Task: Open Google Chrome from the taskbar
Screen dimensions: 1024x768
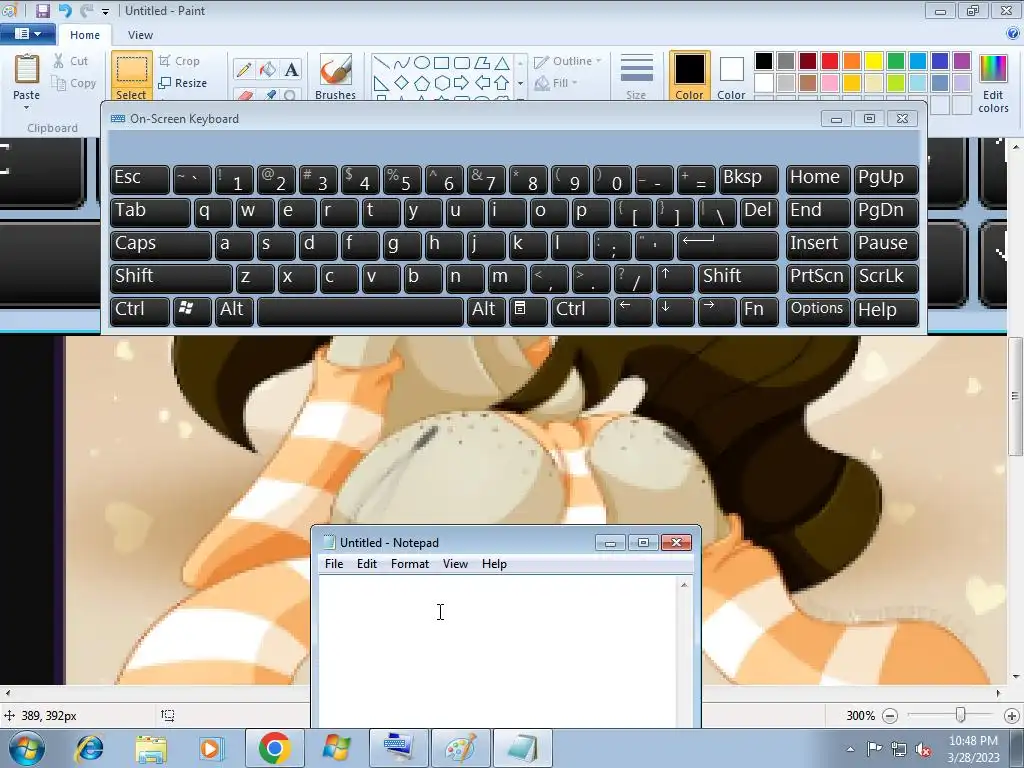Action: point(274,748)
